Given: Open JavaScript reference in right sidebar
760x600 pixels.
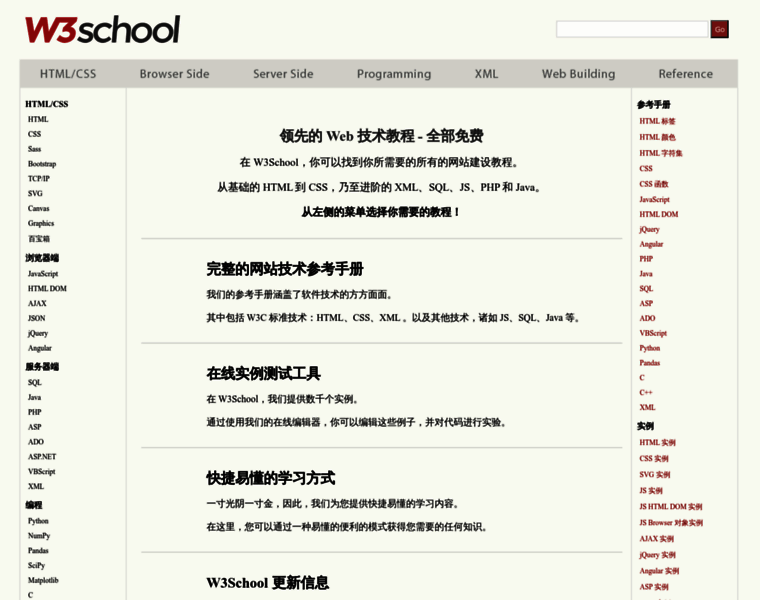Looking at the screenshot, I should [654, 200].
